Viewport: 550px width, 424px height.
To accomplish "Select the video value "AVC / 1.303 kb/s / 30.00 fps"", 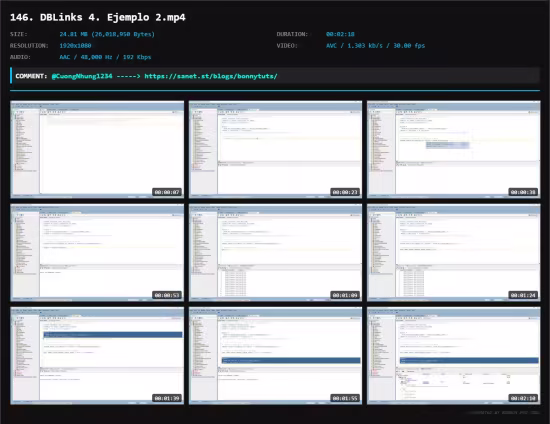I will 375,46.
